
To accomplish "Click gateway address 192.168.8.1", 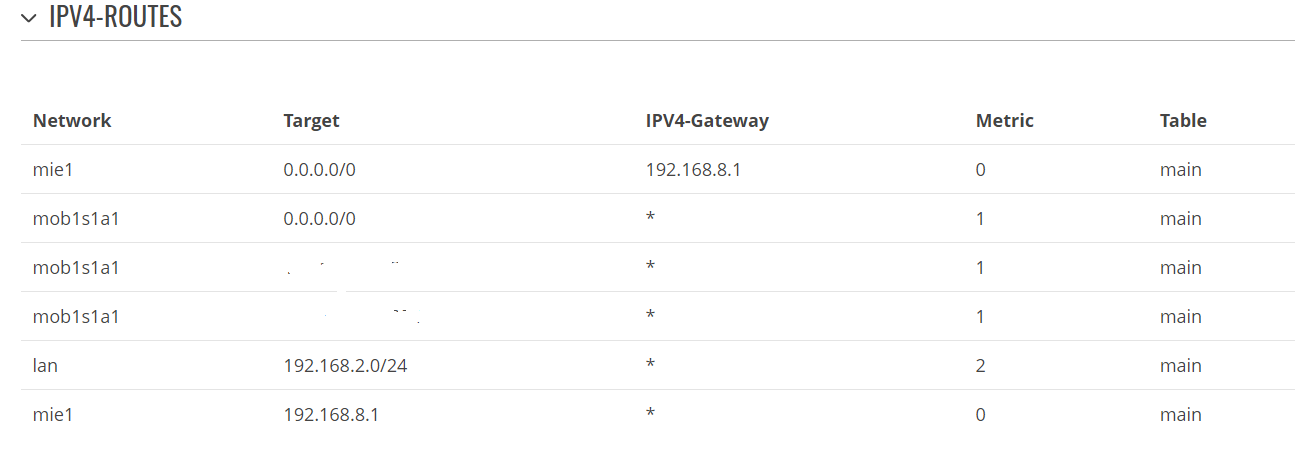I will (693, 169).
